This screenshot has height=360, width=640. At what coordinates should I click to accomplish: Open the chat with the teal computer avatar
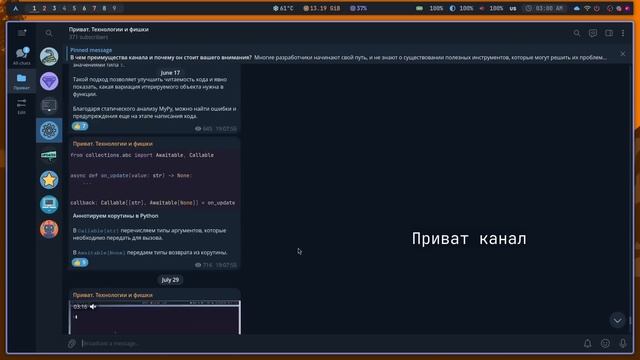click(x=49, y=204)
